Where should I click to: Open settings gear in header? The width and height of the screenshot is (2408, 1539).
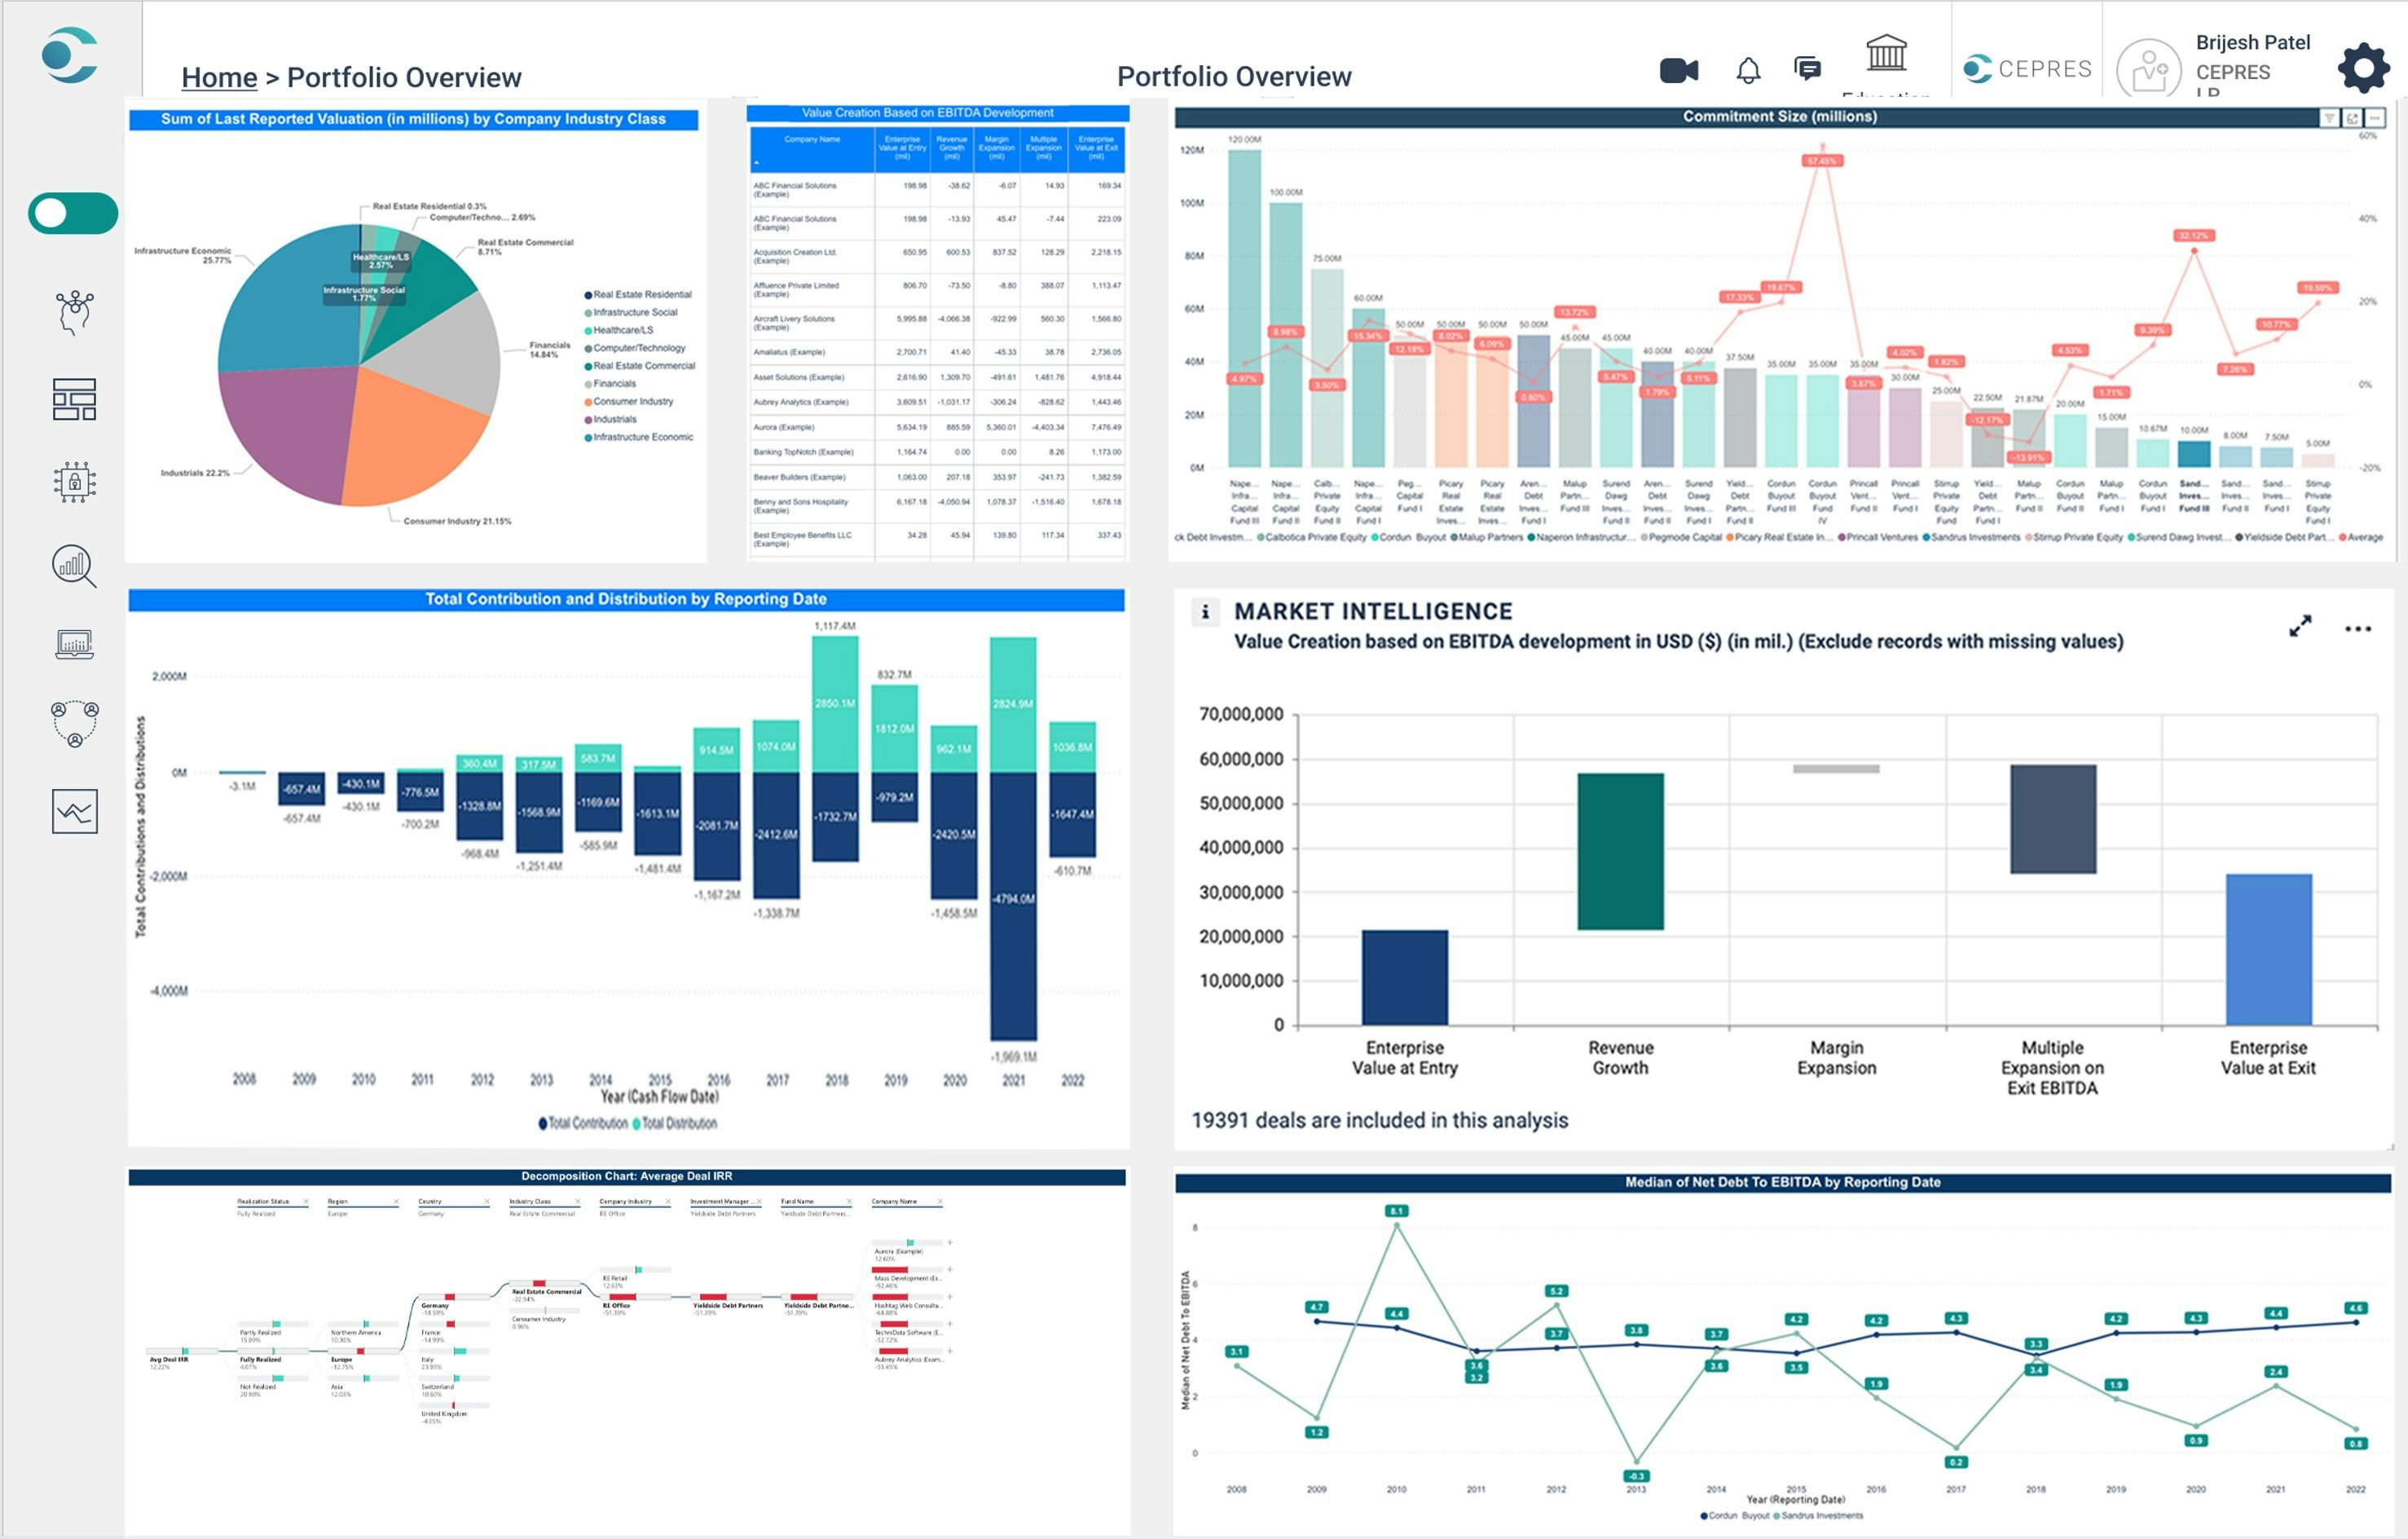click(2363, 68)
